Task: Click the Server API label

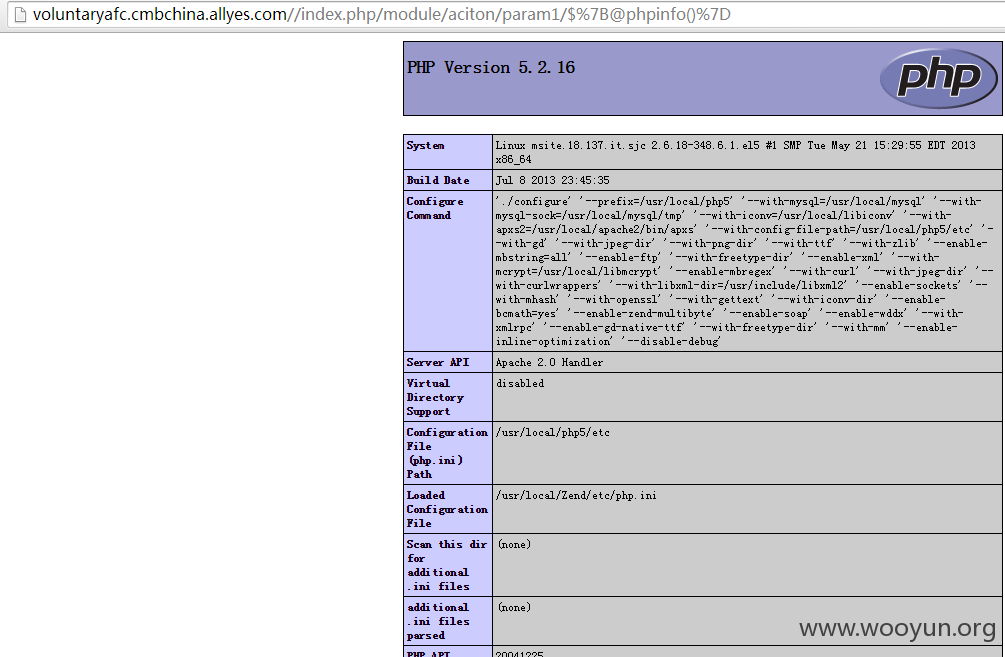Action: (438, 362)
